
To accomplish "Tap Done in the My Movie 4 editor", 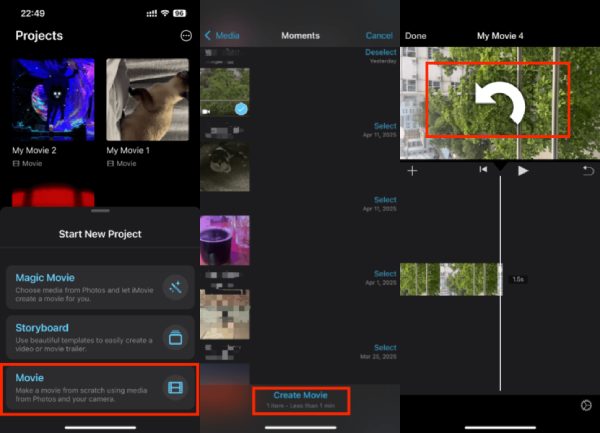I will pos(416,36).
